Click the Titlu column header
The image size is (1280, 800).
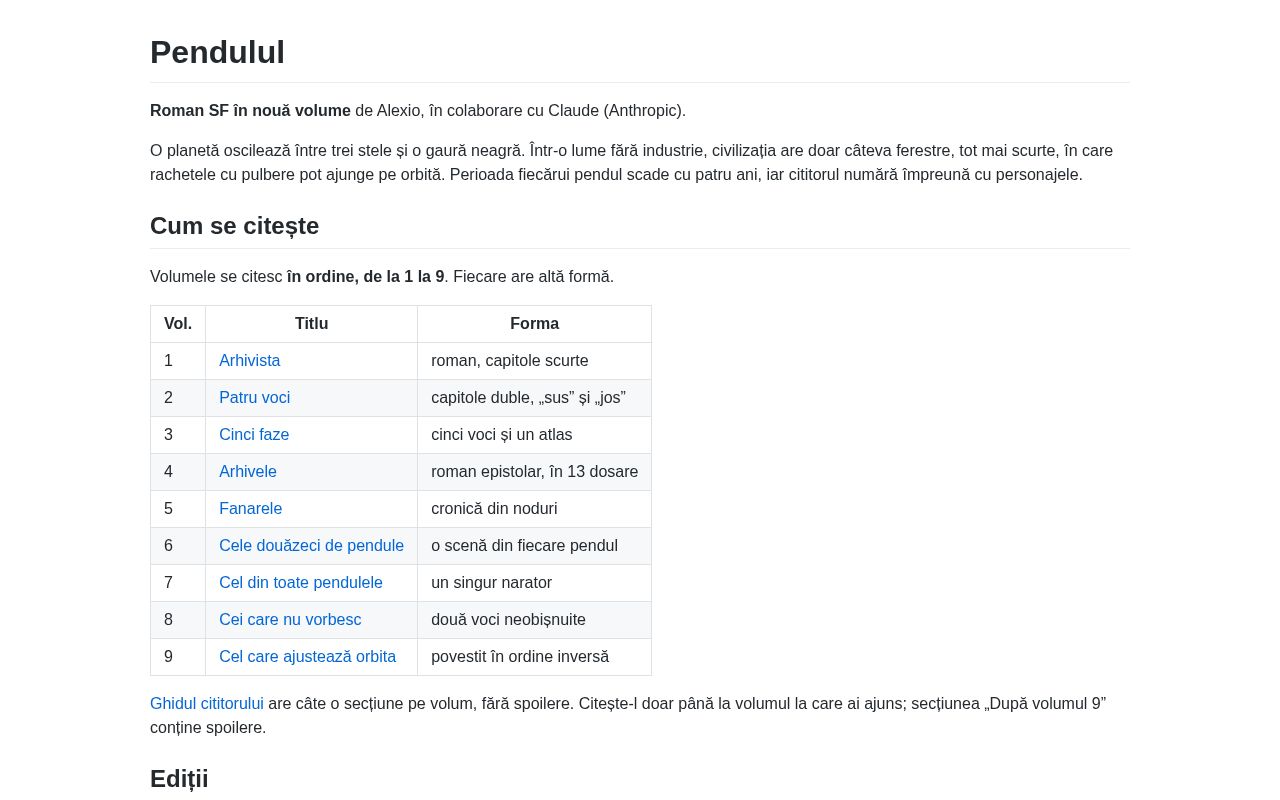tap(312, 324)
